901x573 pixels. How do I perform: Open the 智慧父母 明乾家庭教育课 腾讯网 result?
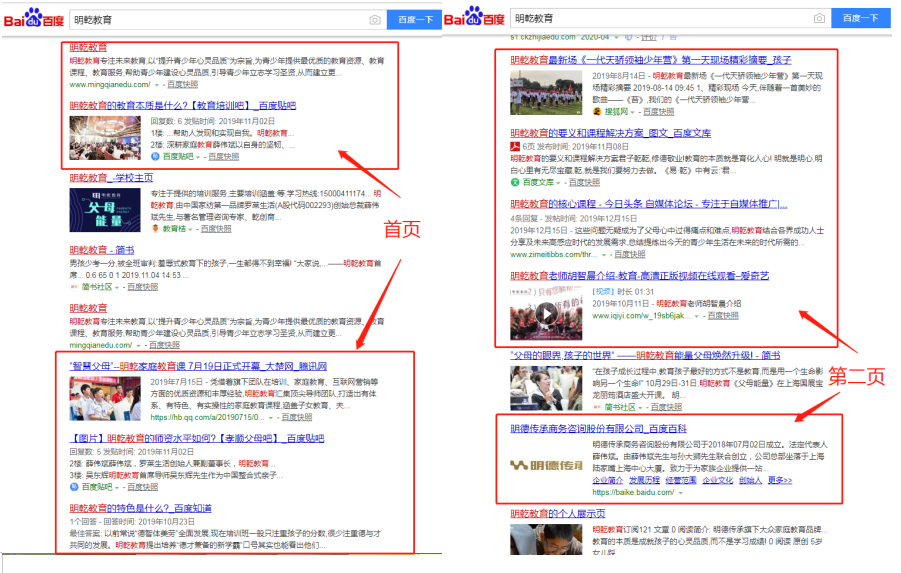(x=198, y=366)
